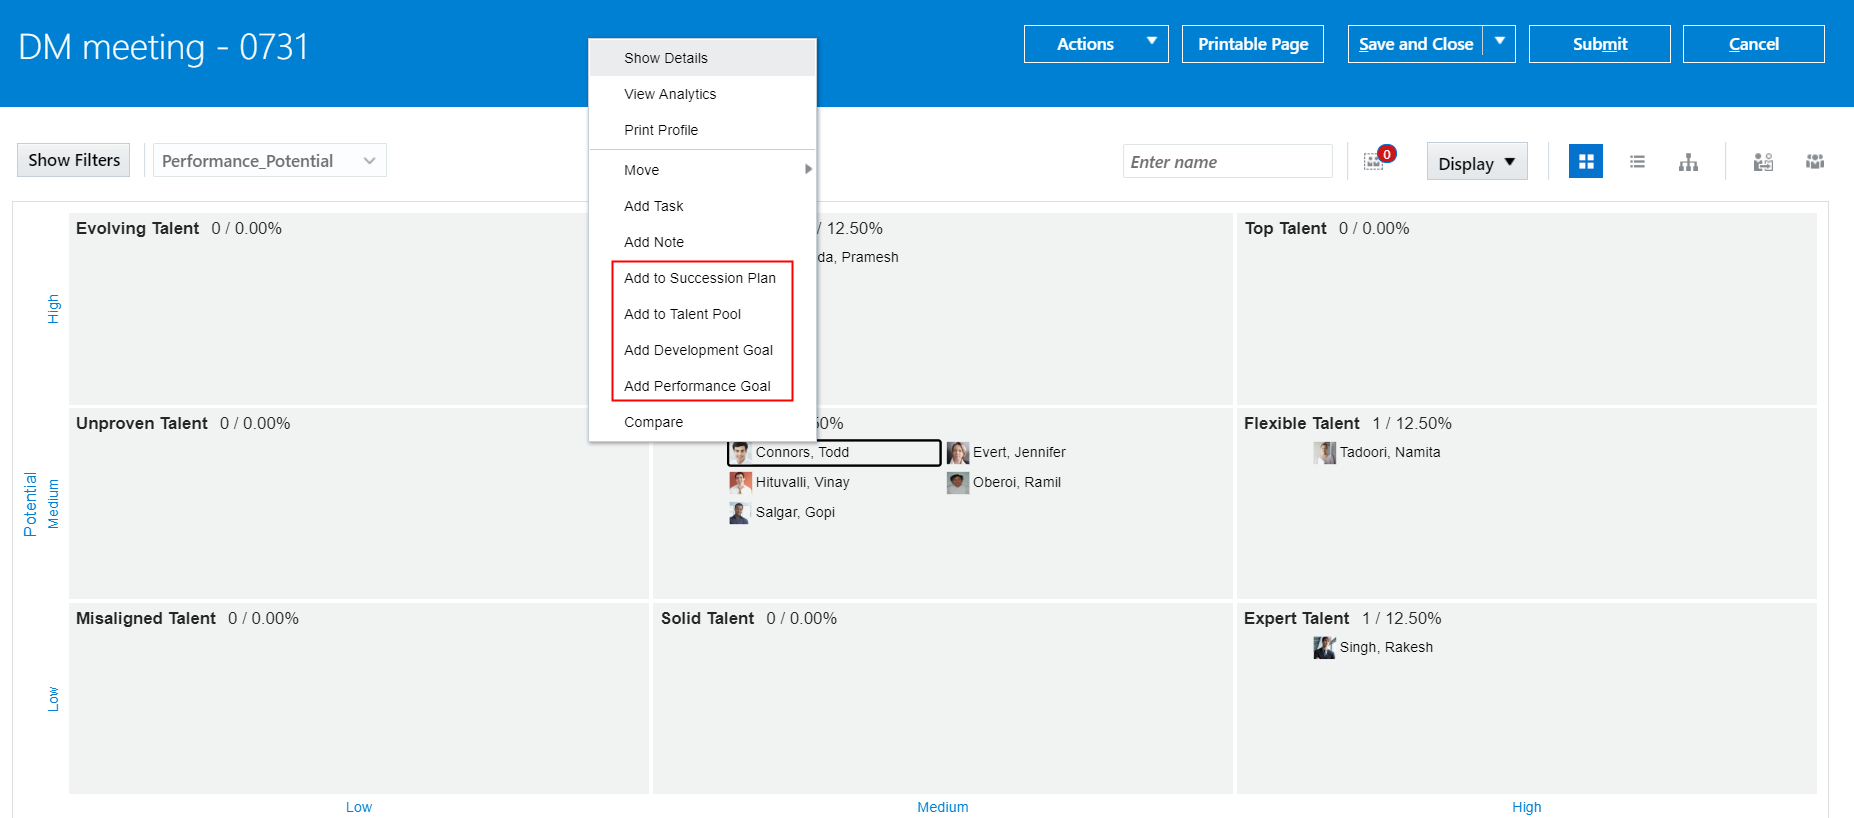Screen dimensions: 1854x818
Task: Click the Unproven Talent box heading
Action: (142, 423)
